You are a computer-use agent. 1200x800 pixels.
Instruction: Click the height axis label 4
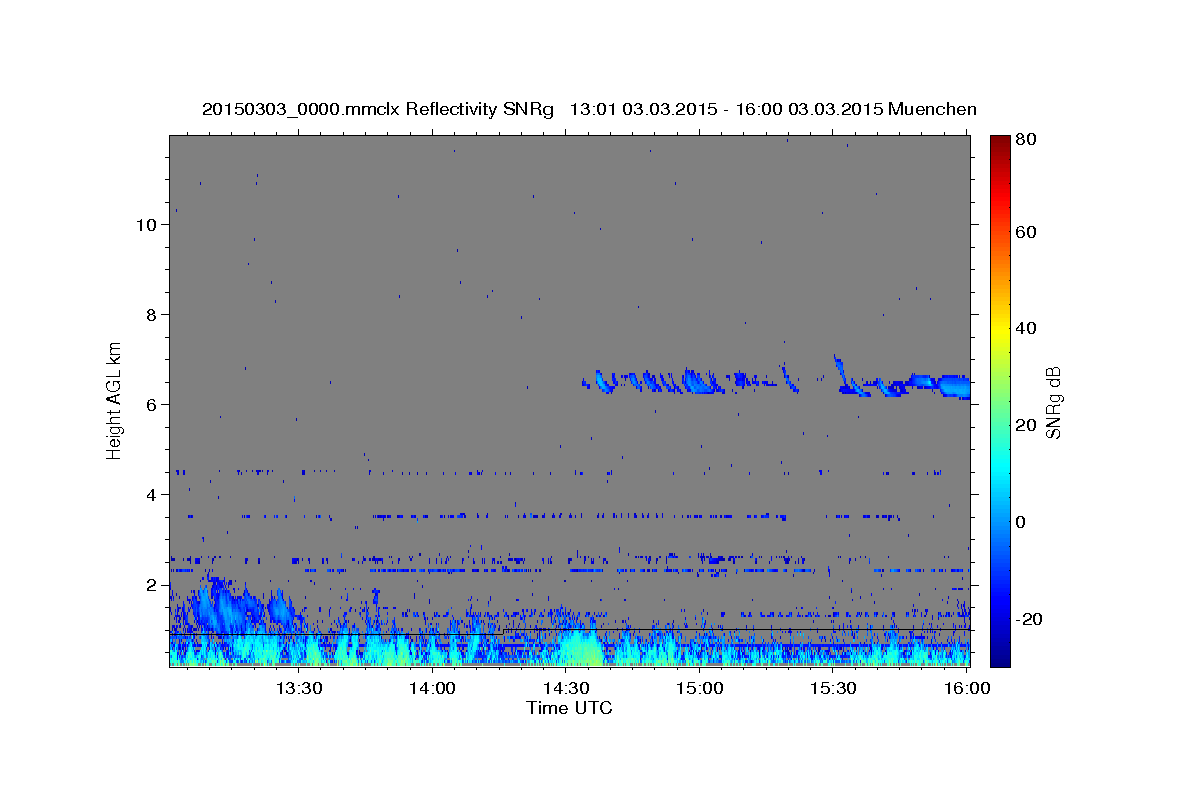151,494
